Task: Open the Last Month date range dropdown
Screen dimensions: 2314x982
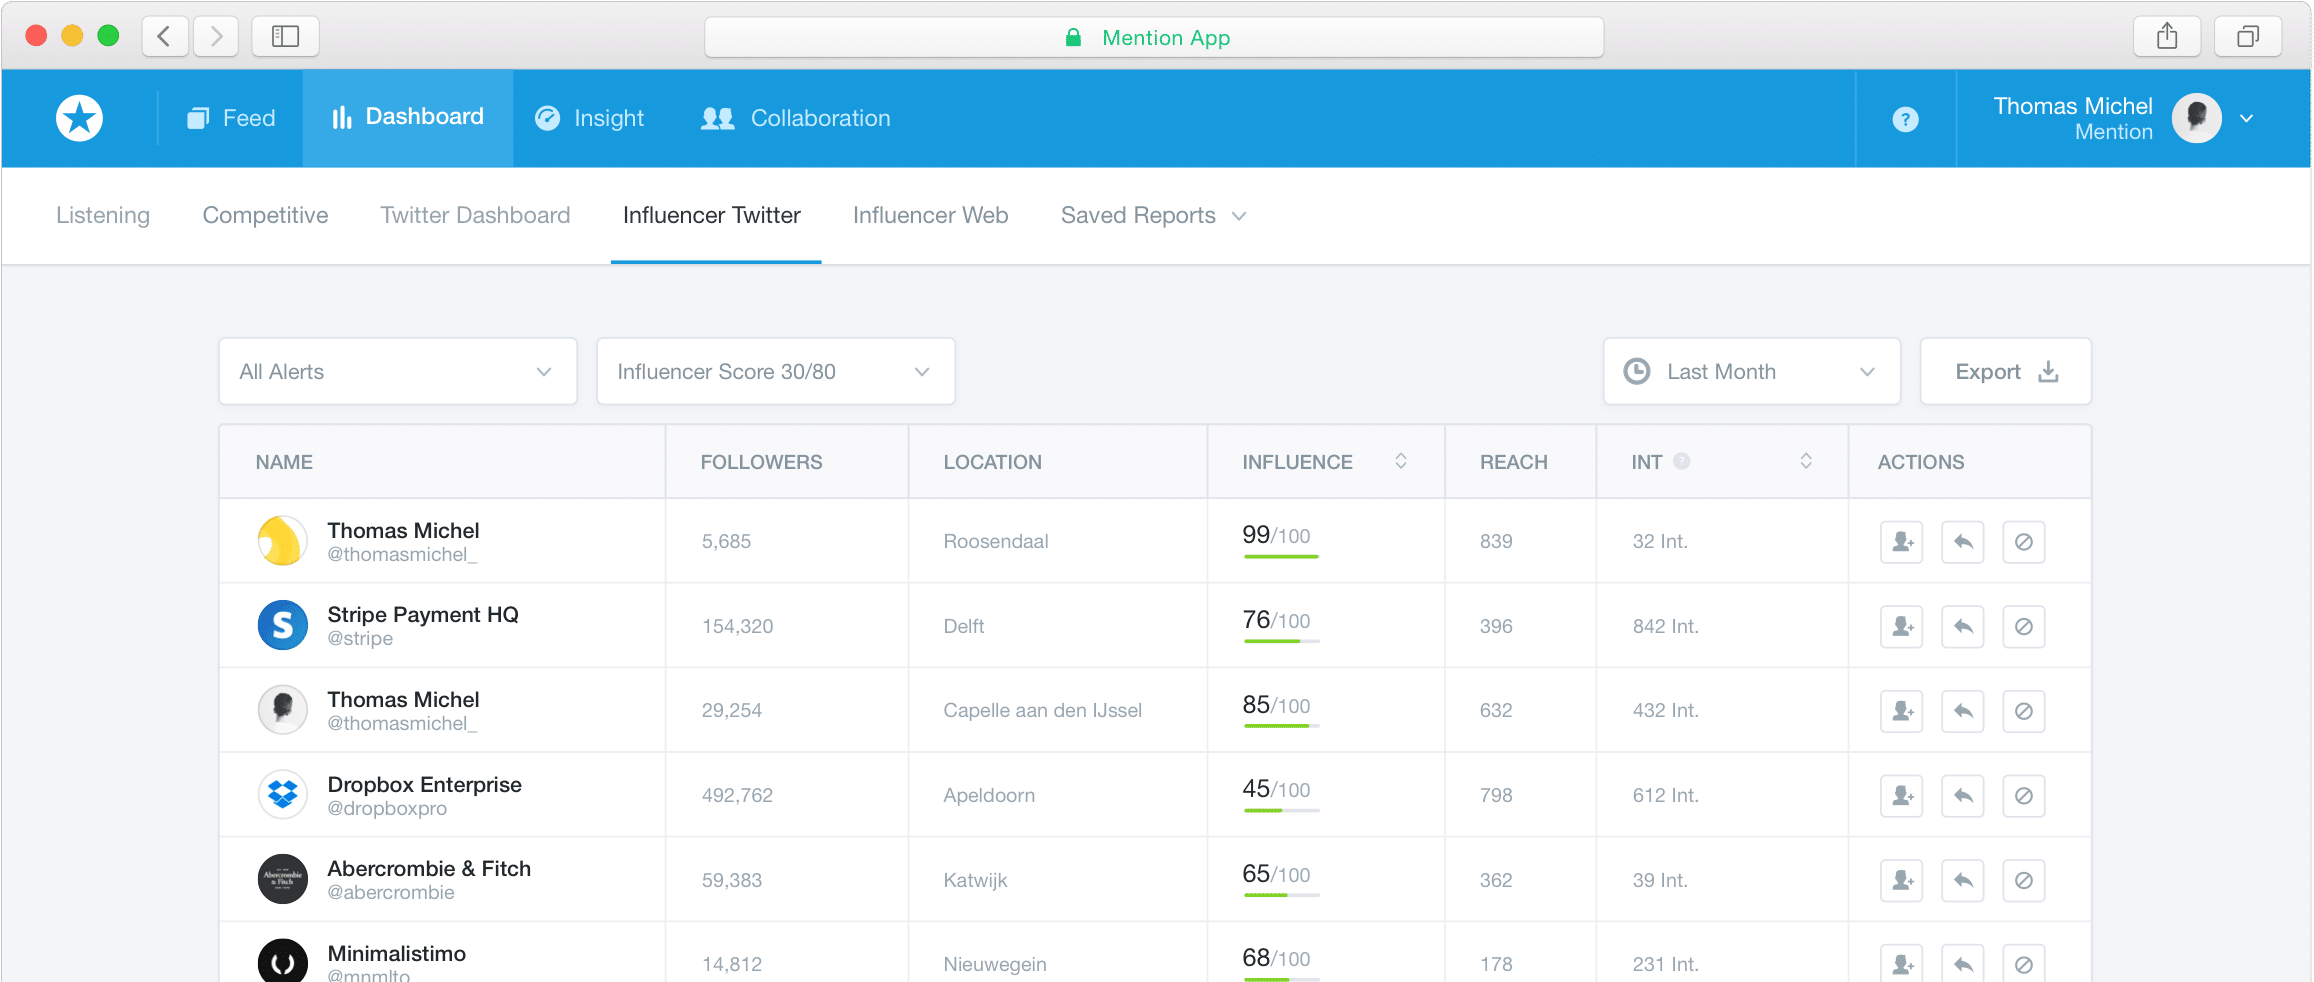Action: click(x=1752, y=371)
